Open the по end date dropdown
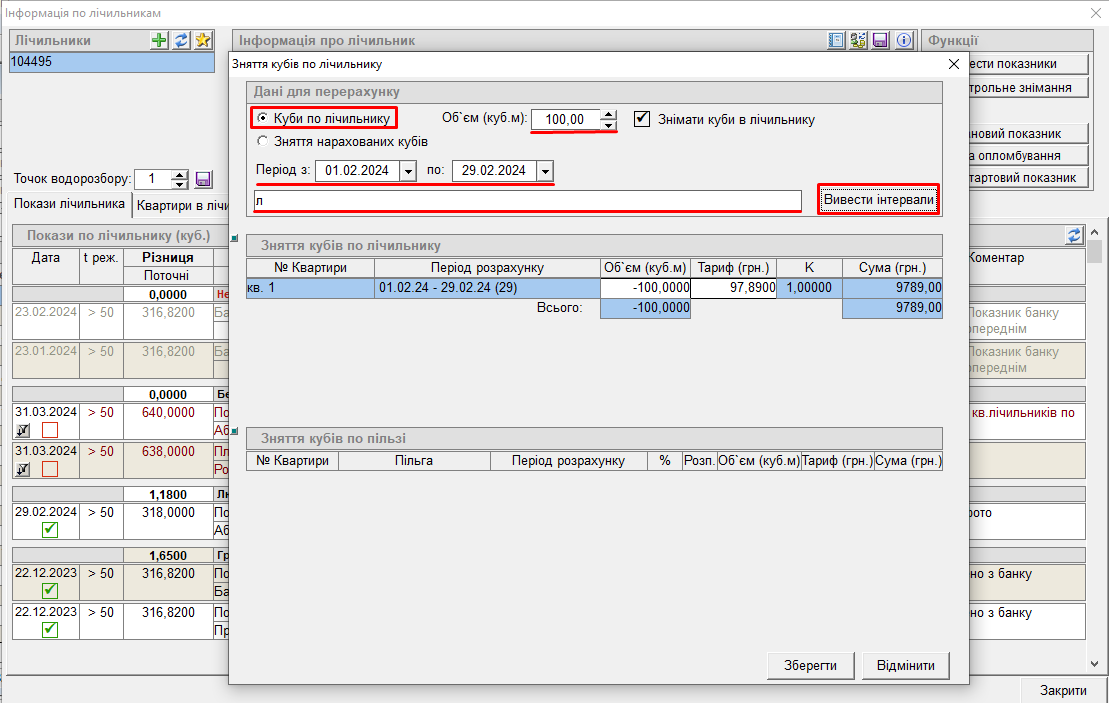Viewport: 1109px width, 703px height. pyautogui.click(x=545, y=171)
